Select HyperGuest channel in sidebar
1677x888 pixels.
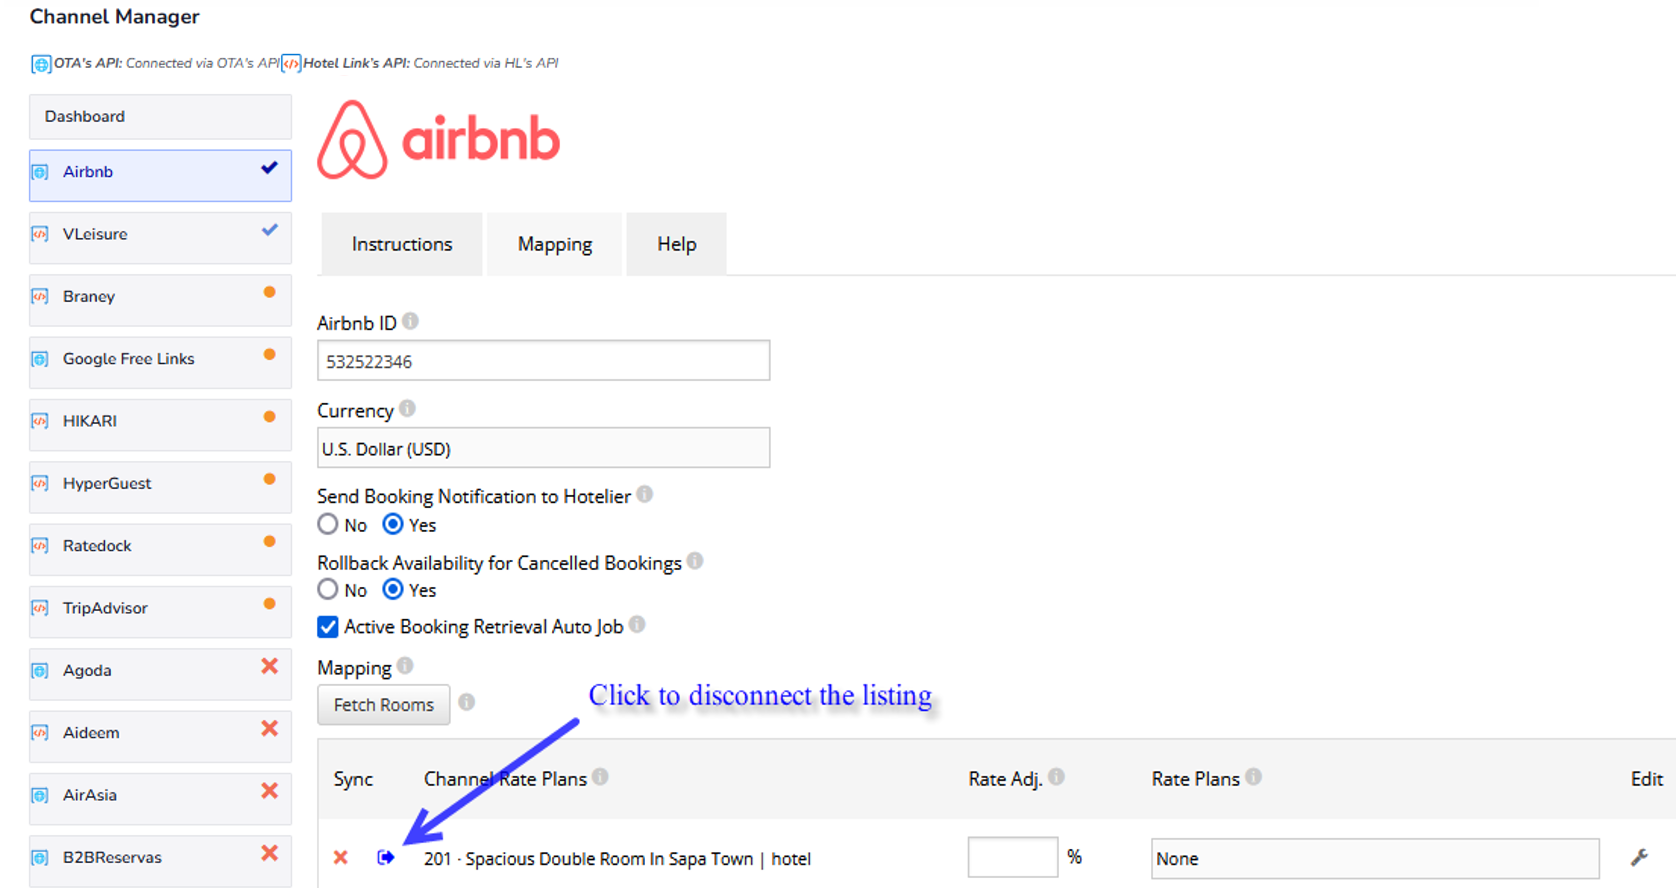(x=160, y=486)
